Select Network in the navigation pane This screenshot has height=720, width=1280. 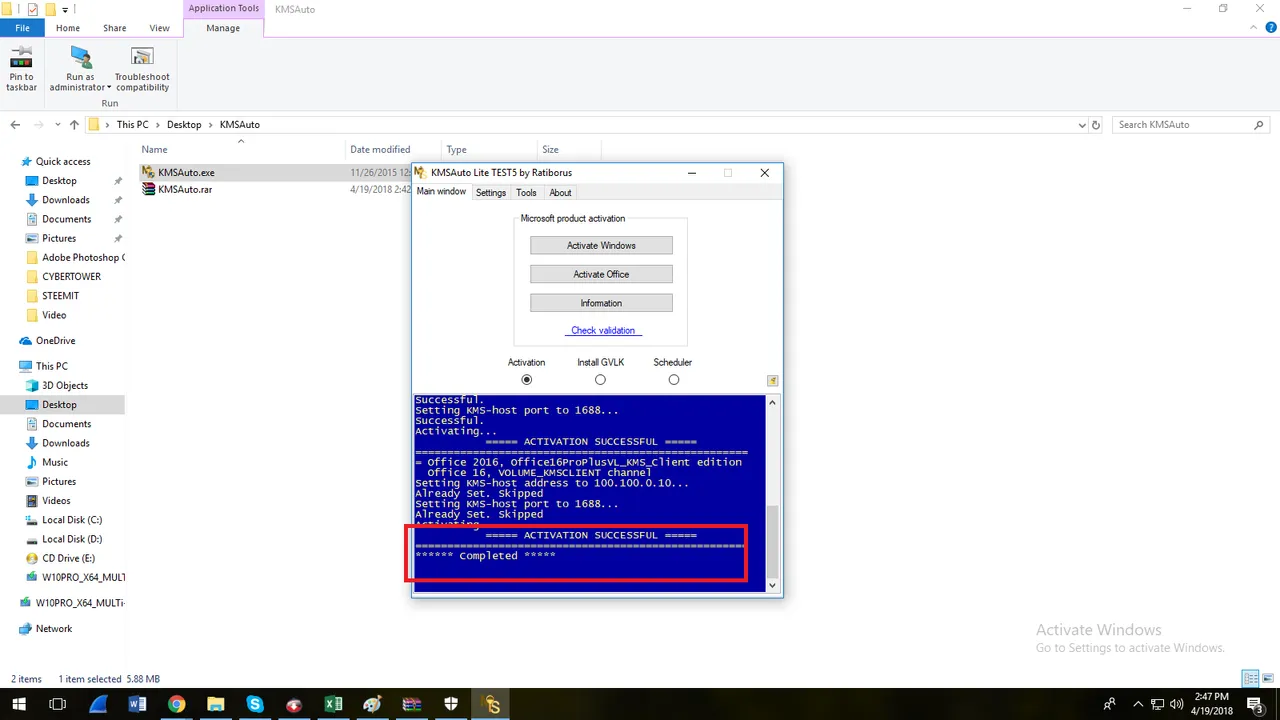click(54, 629)
